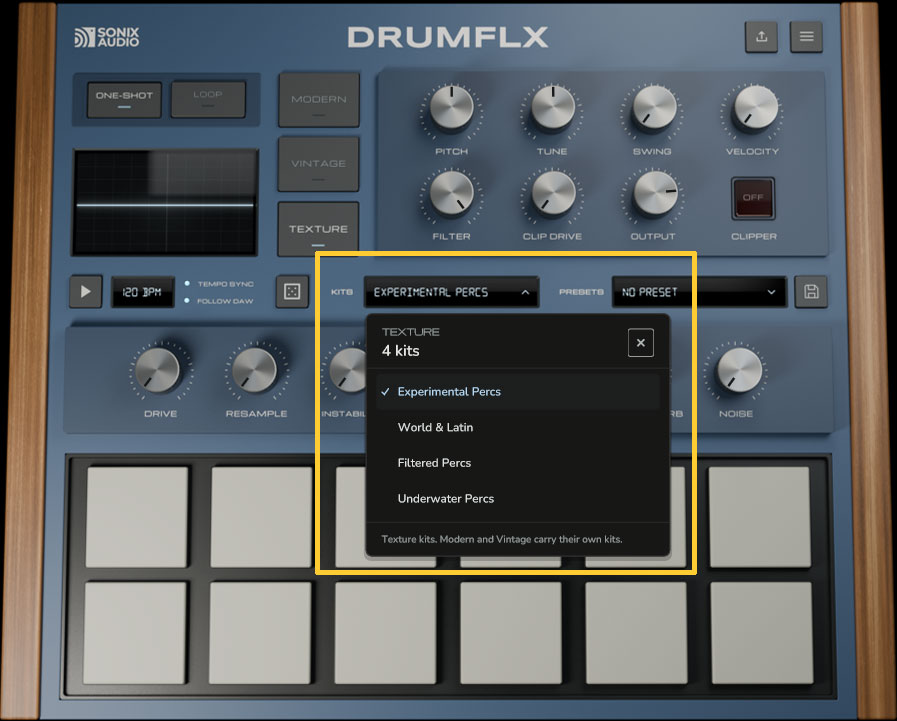Choose Experimental Percs kit

(x=518, y=392)
